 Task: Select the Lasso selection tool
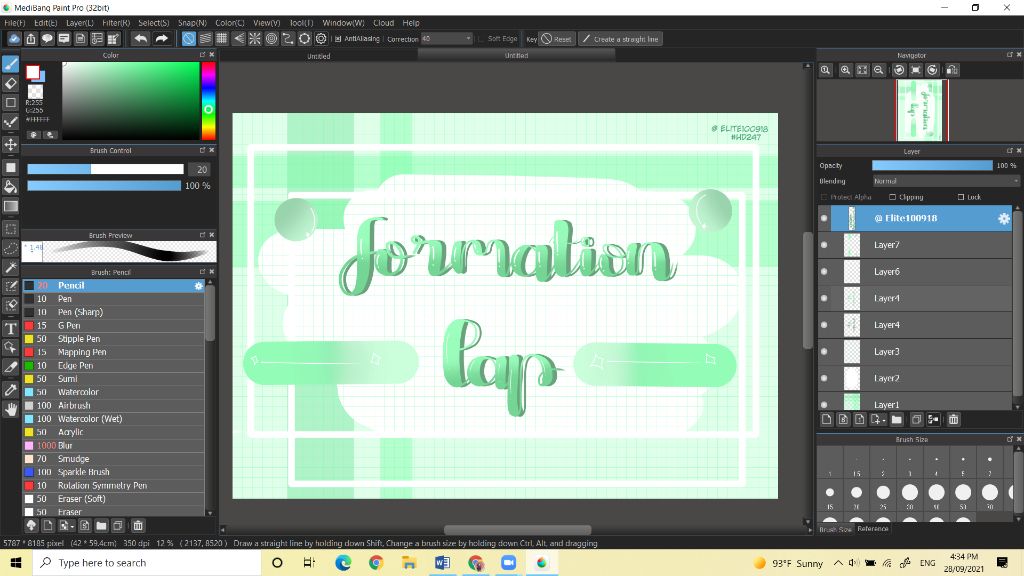coord(10,248)
